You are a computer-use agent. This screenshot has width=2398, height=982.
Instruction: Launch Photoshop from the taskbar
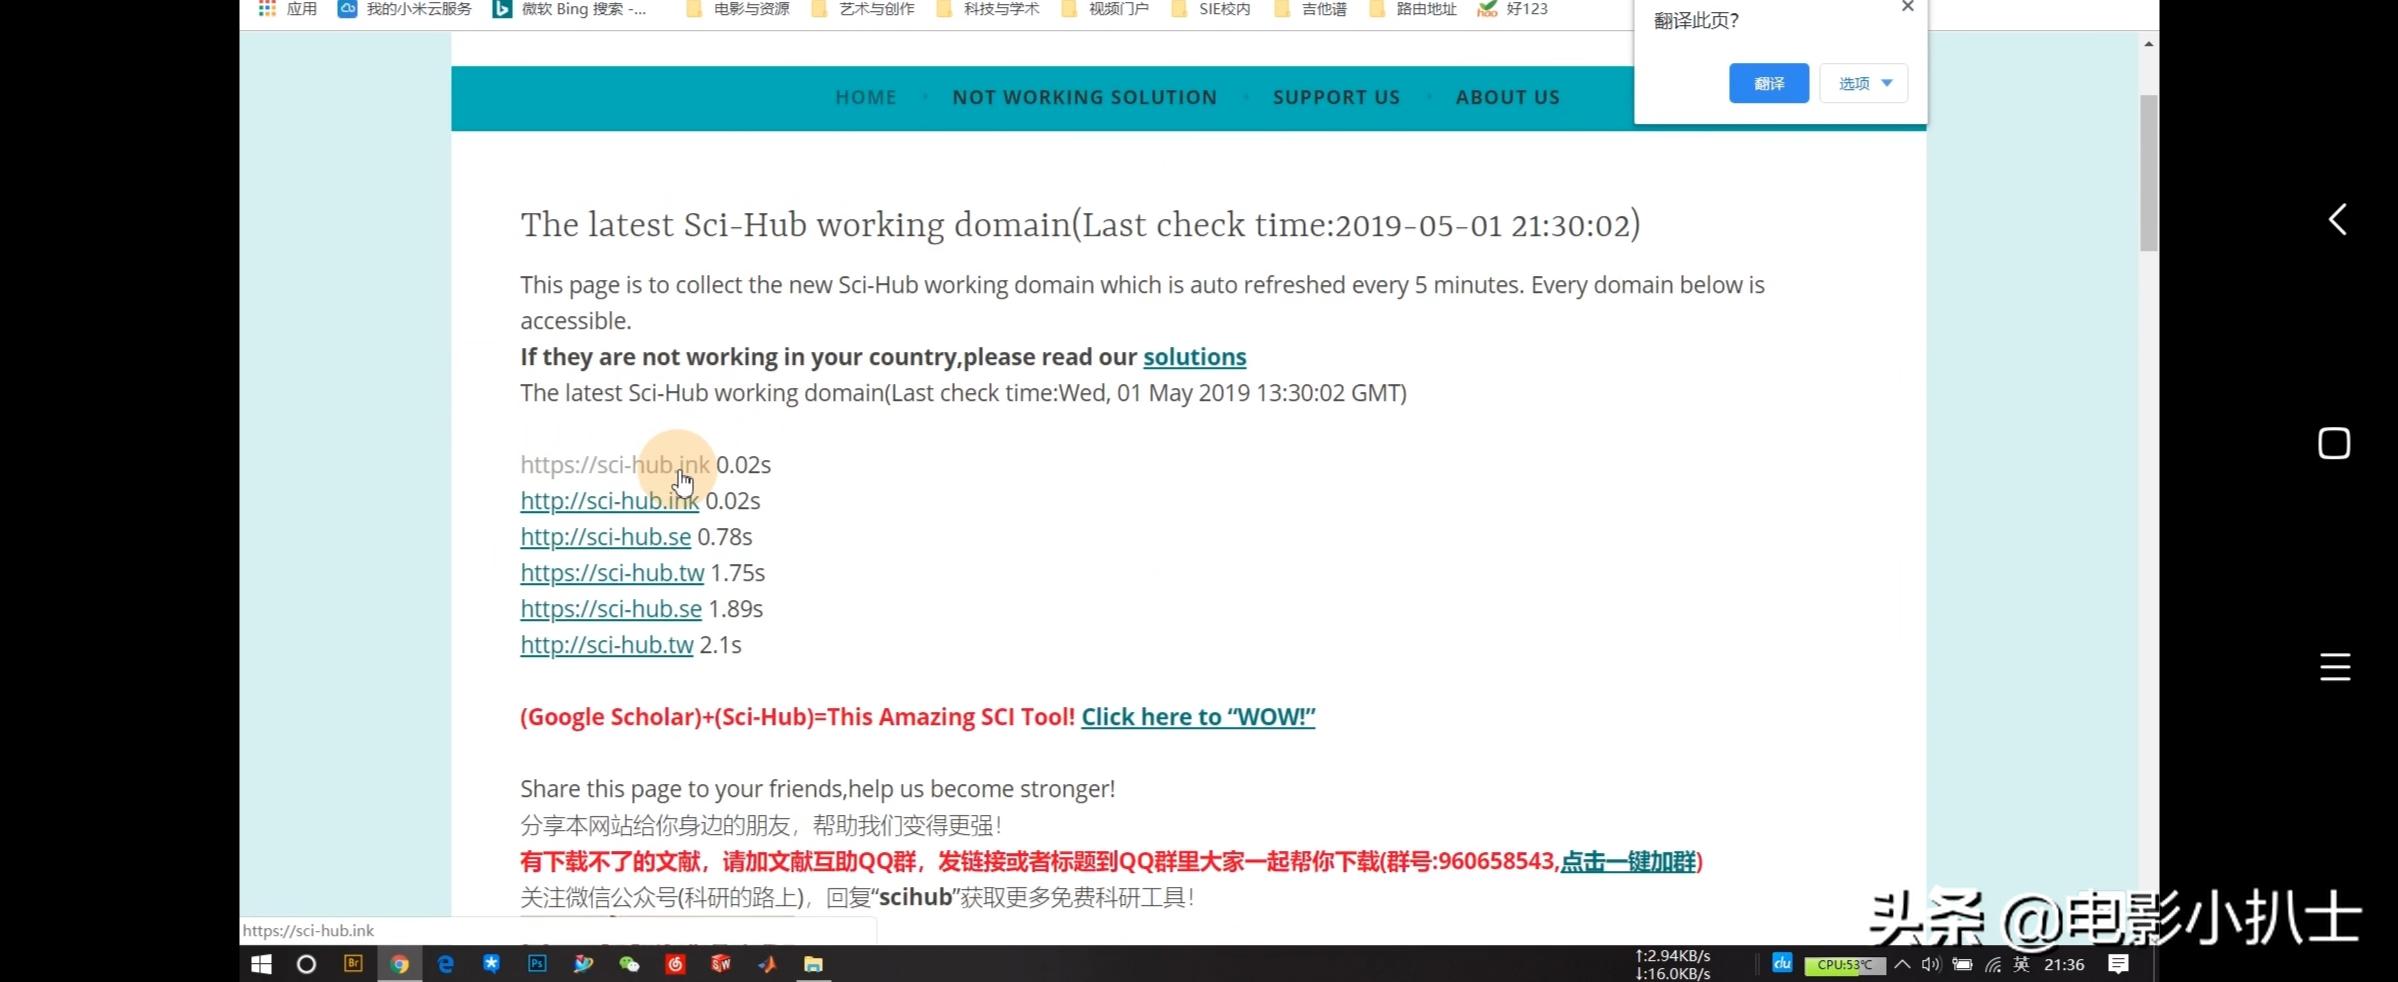tap(537, 964)
